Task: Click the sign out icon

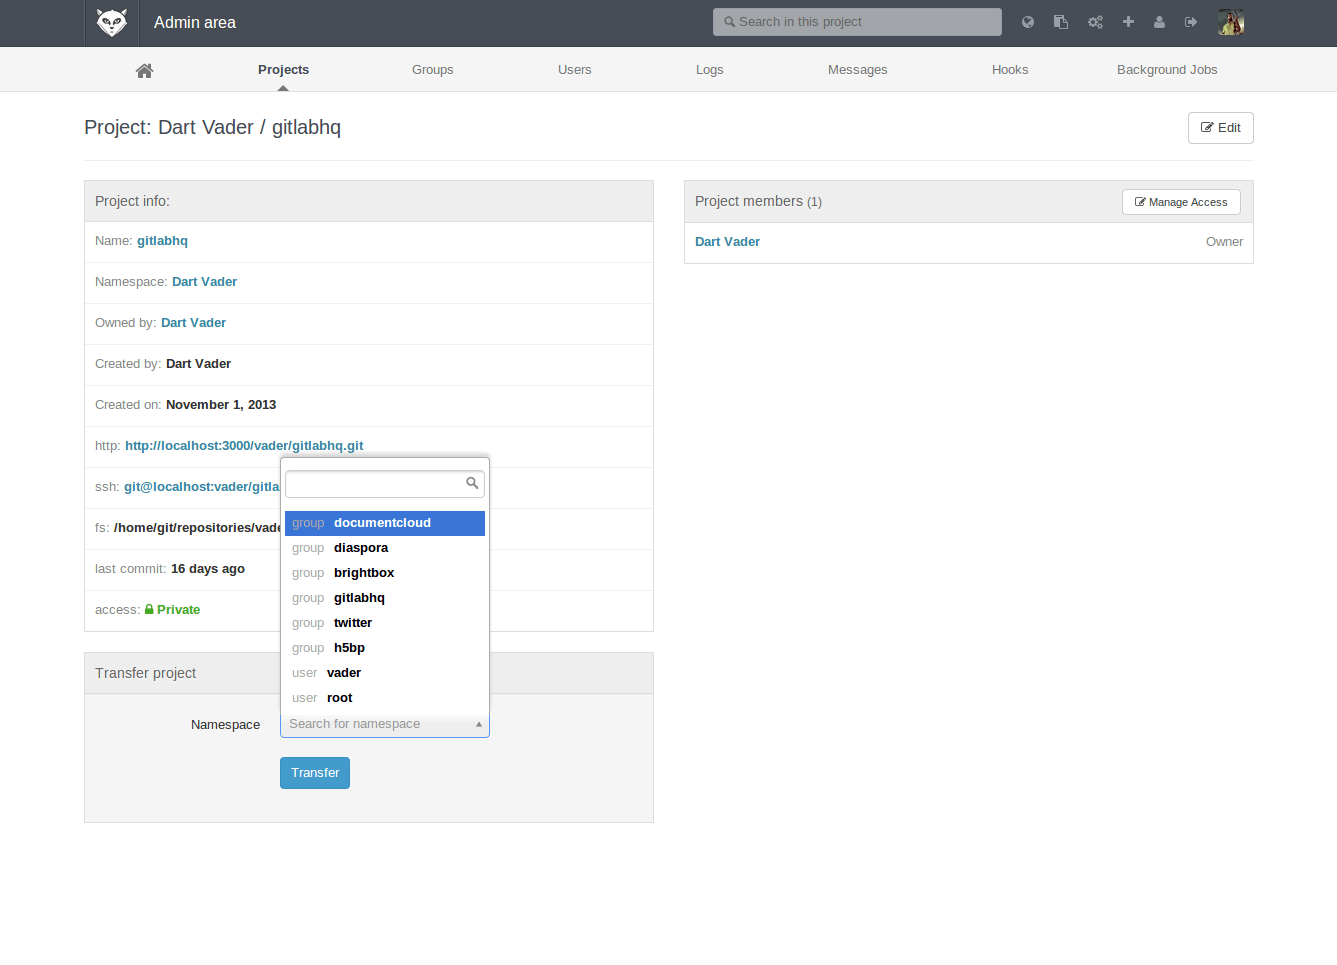Action: coord(1191,22)
